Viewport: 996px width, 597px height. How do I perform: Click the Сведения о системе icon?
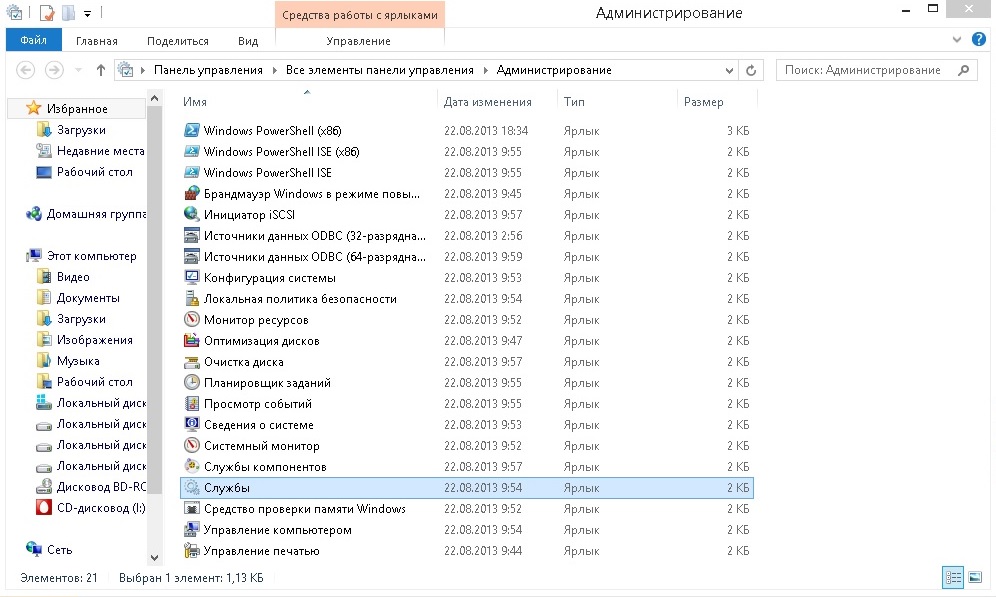click(x=191, y=424)
